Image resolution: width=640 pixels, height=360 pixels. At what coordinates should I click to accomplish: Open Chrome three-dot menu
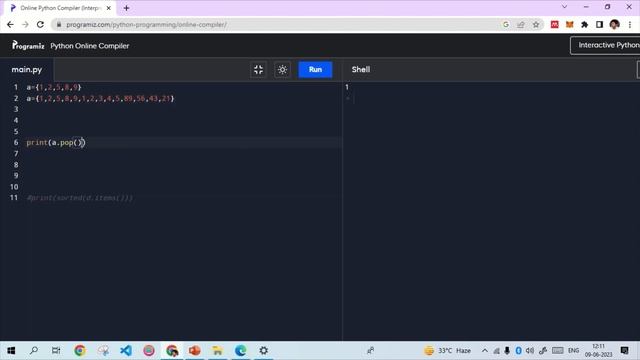[x=630, y=24]
